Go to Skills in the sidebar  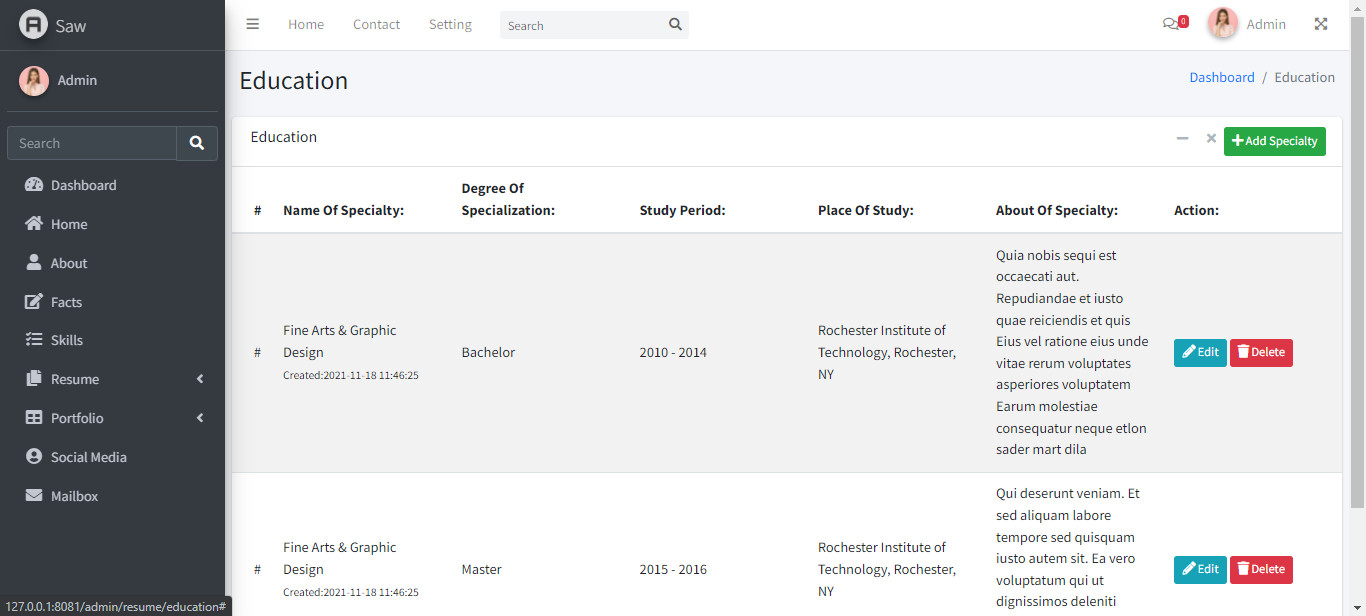click(x=67, y=340)
